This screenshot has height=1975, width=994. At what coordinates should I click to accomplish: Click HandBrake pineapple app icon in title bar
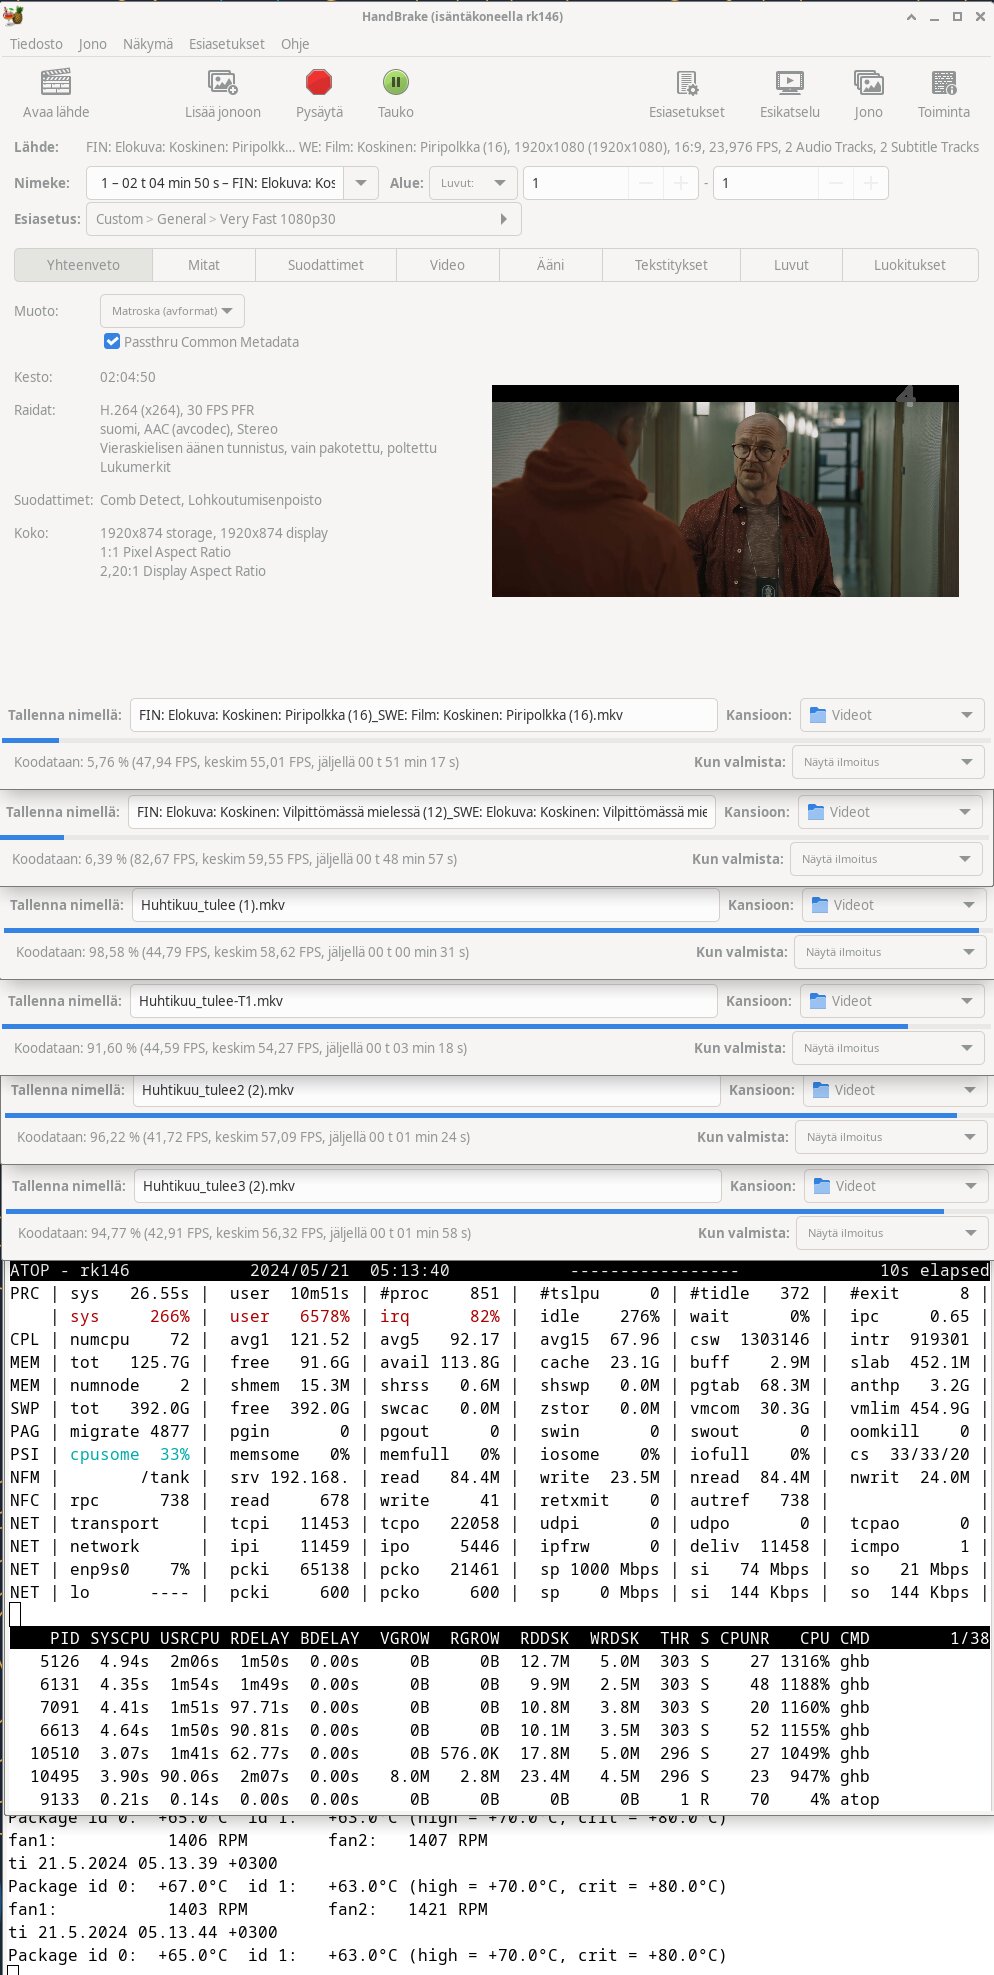click(13, 16)
